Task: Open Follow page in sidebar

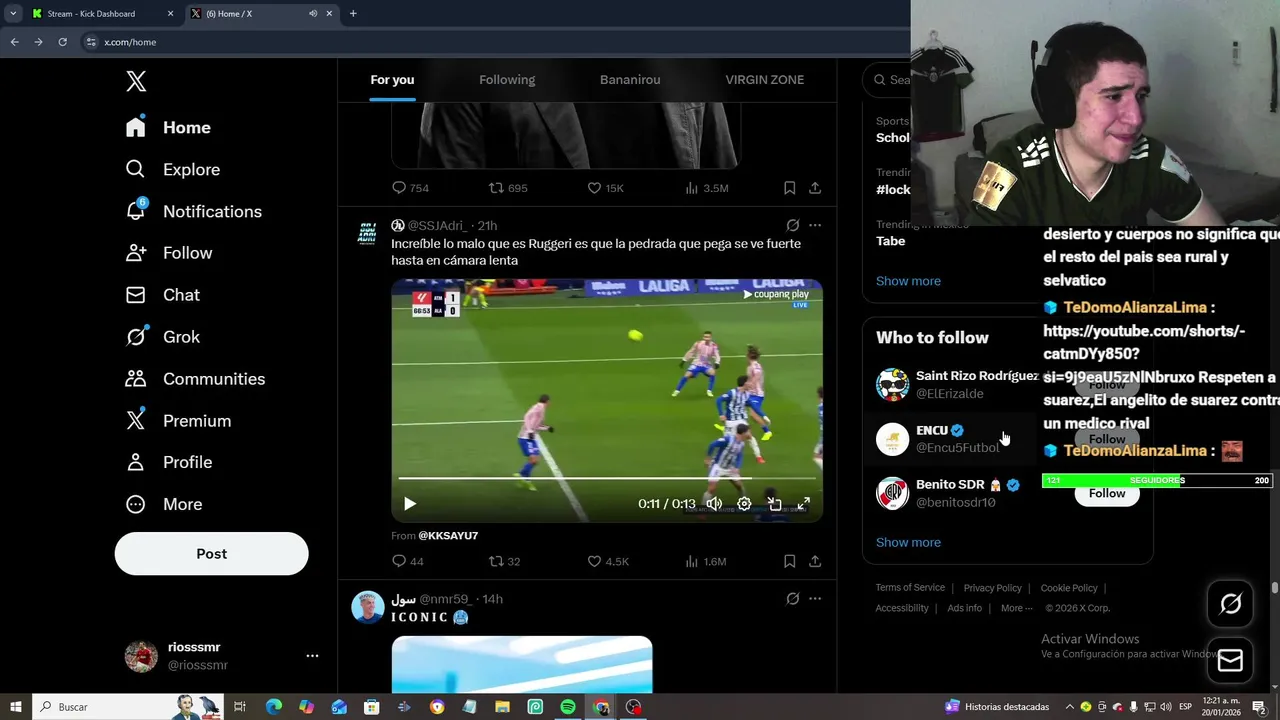Action: (169, 253)
